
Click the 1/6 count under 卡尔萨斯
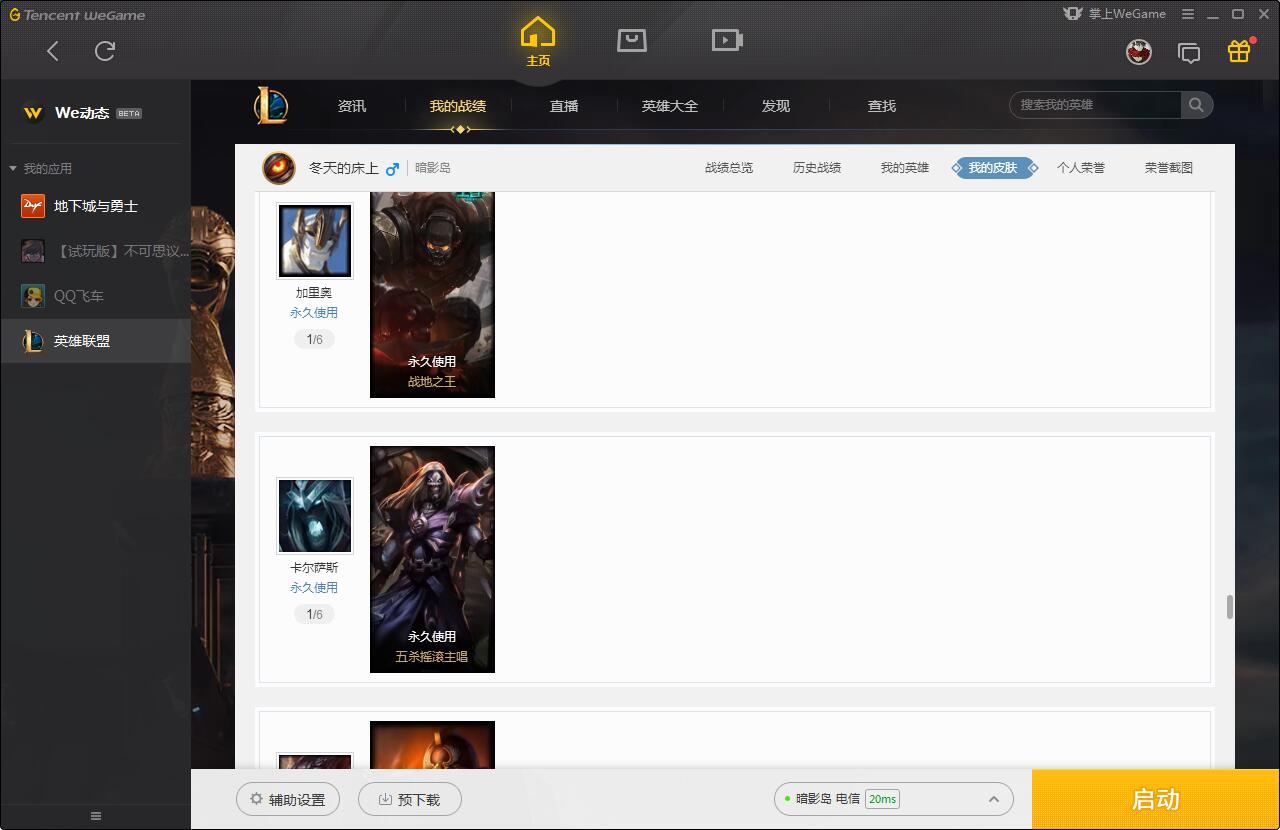(x=315, y=615)
